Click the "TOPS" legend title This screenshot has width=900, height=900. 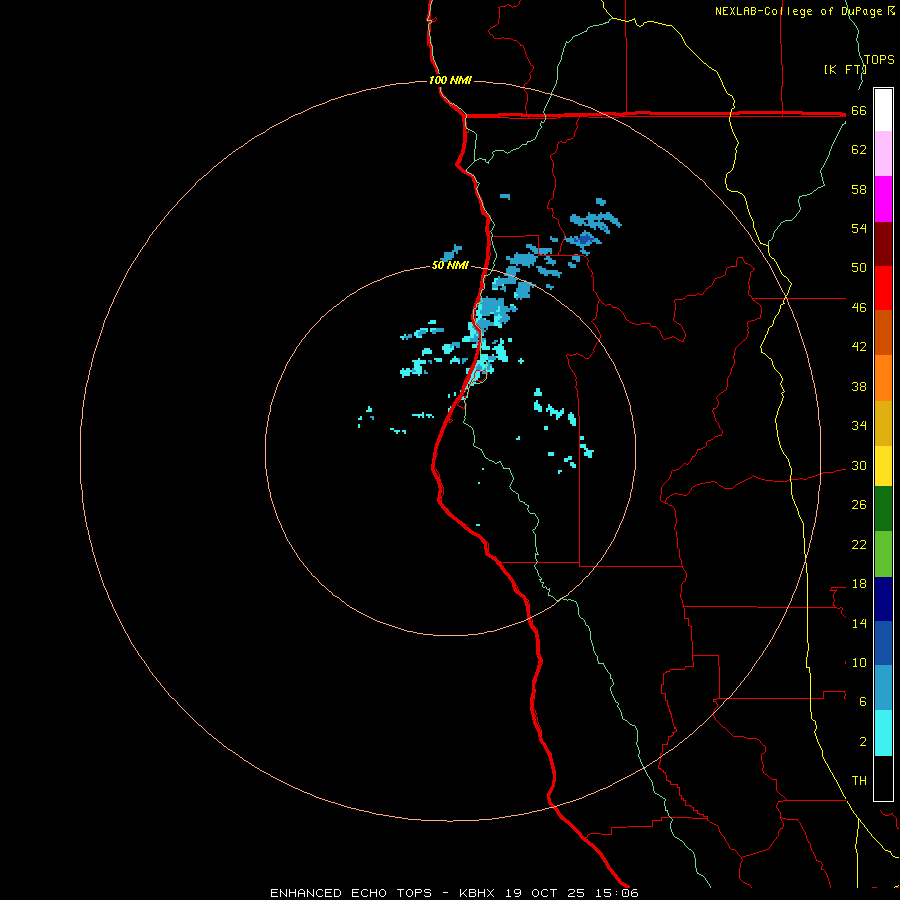coord(879,60)
